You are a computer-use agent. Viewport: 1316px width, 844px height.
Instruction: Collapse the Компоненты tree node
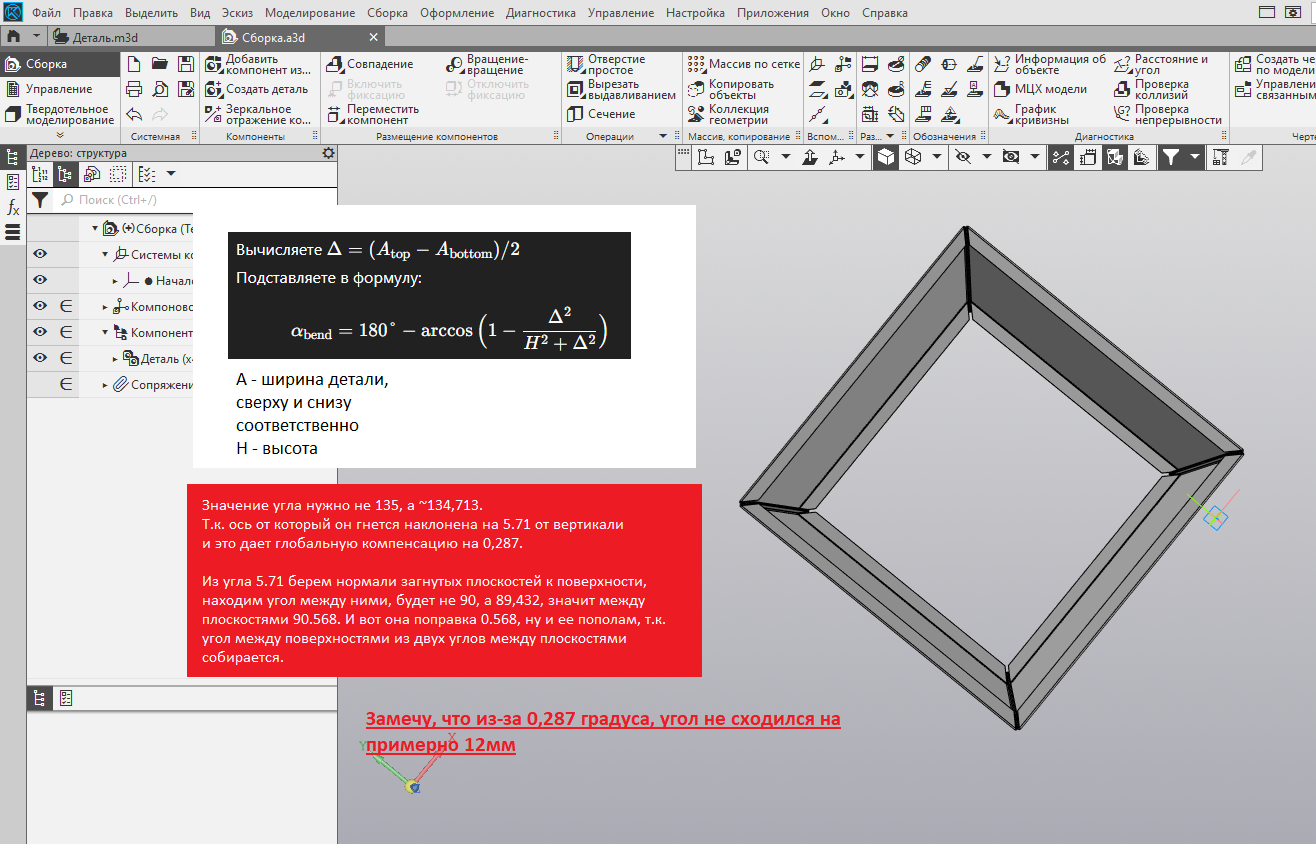[106, 332]
